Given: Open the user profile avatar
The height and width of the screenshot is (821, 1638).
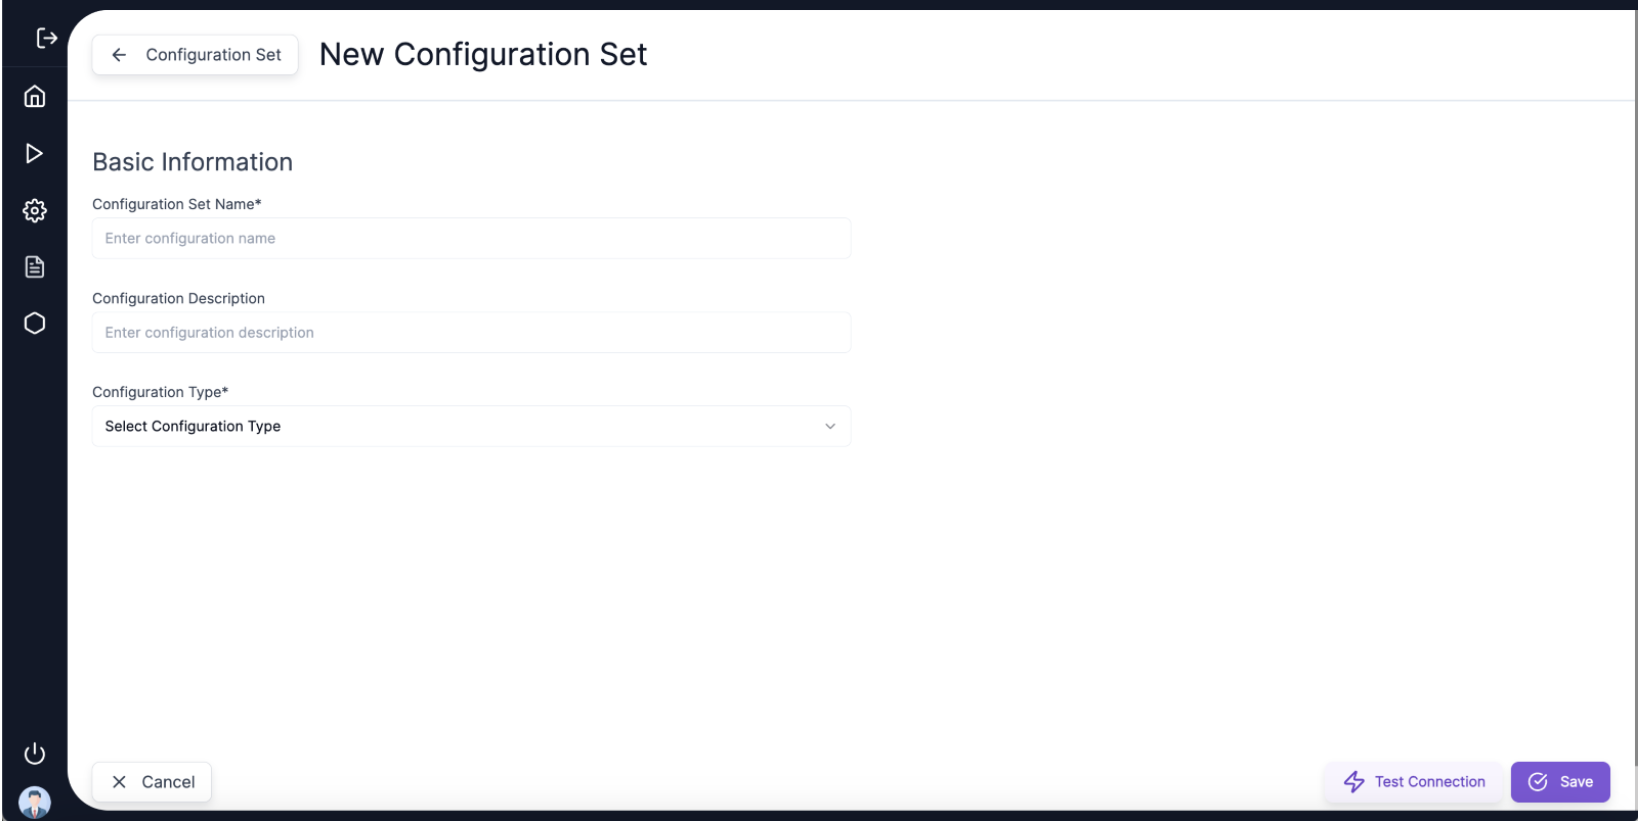Looking at the screenshot, I should point(35,801).
